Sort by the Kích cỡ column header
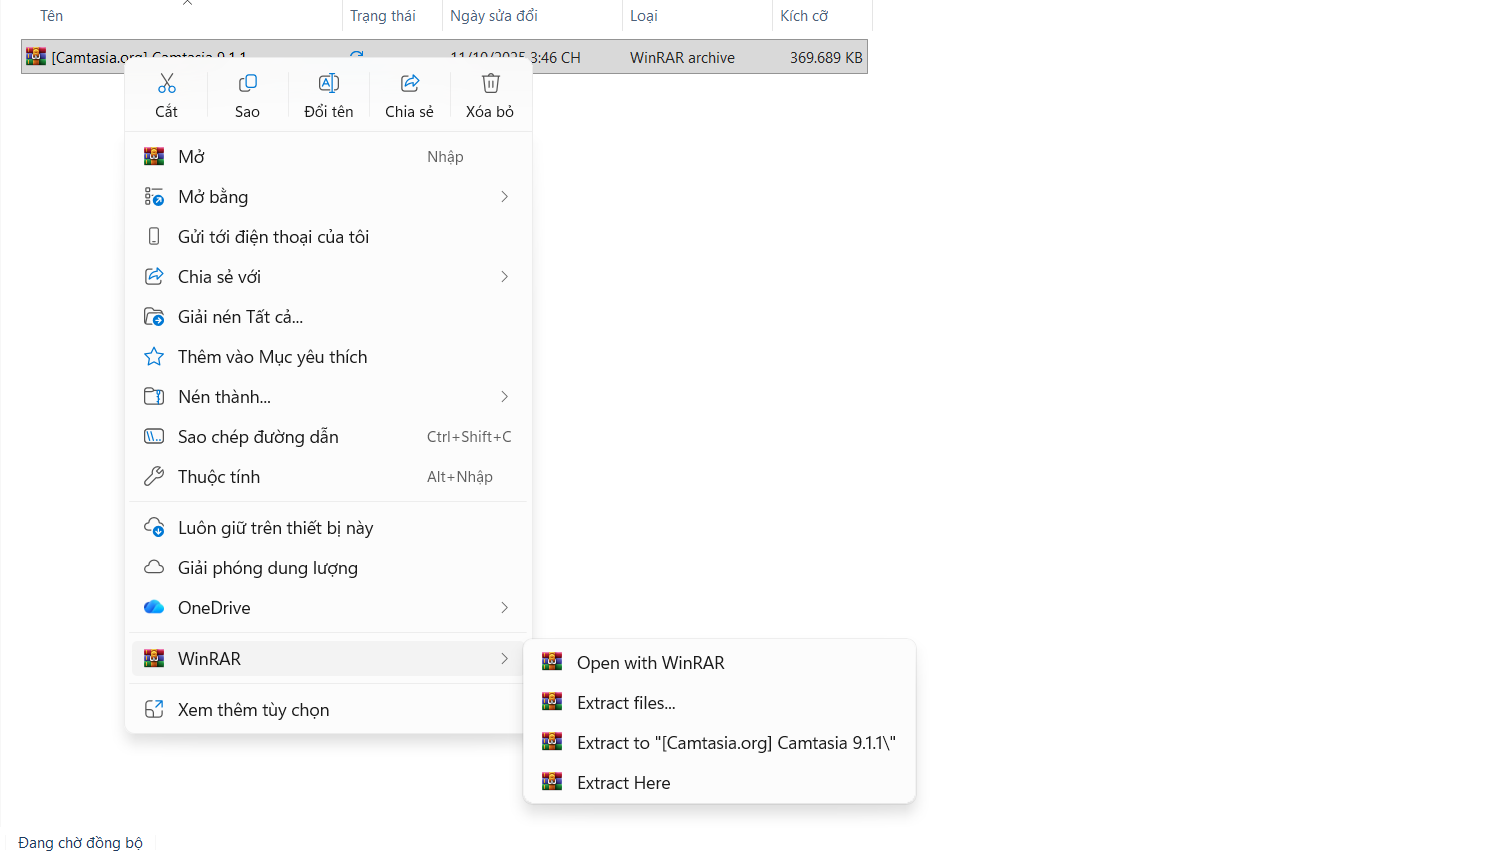Image resolution: width=1494 pixels, height=854 pixels. tap(804, 16)
